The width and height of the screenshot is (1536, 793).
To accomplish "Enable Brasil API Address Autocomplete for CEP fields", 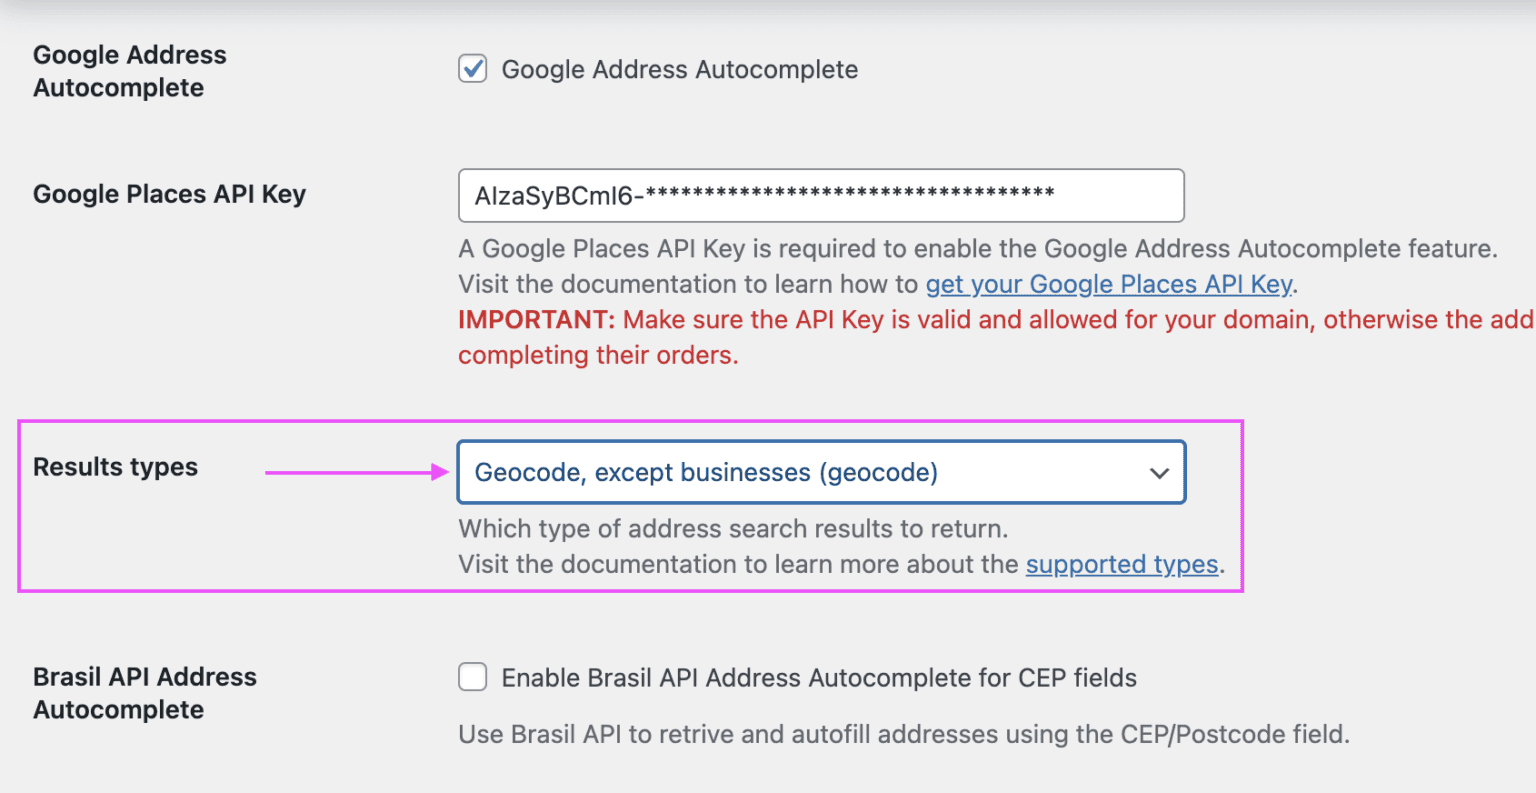I will click(471, 677).
